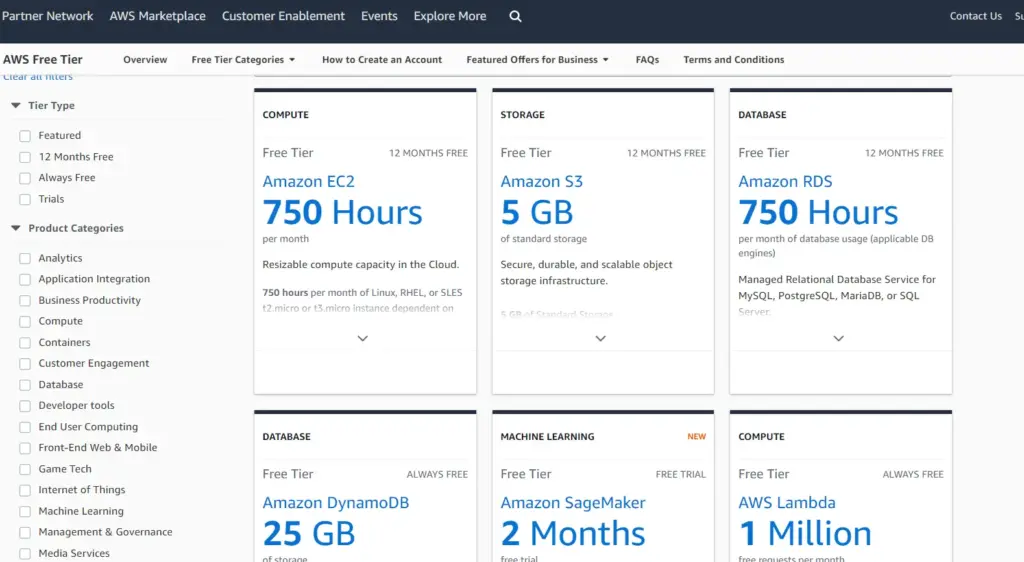Click FREE TRIAL on SageMaker card
The height and width of the screenshot is (562, 1024).
[x=680, y=475]
